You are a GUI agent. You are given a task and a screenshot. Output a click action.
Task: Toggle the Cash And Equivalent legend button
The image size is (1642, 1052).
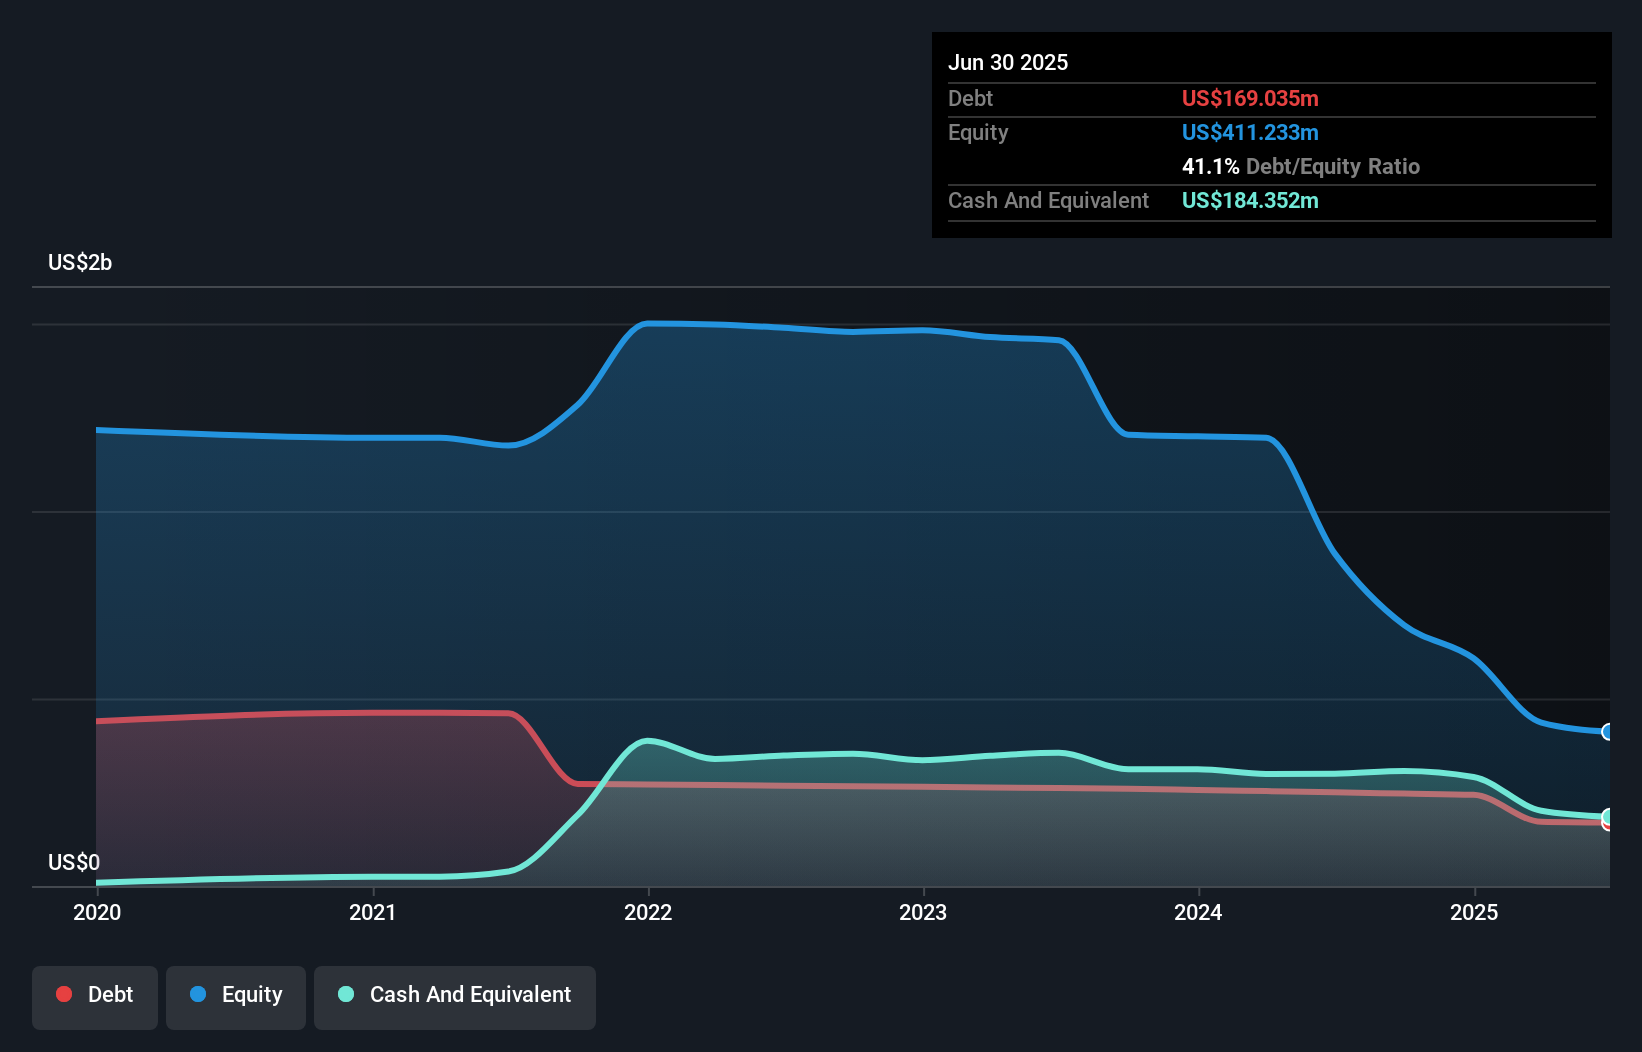[455, 997]
